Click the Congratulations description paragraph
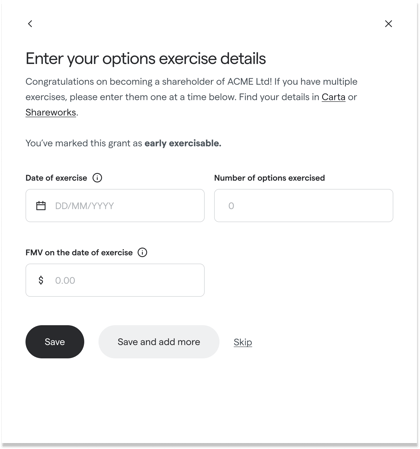 191,97
